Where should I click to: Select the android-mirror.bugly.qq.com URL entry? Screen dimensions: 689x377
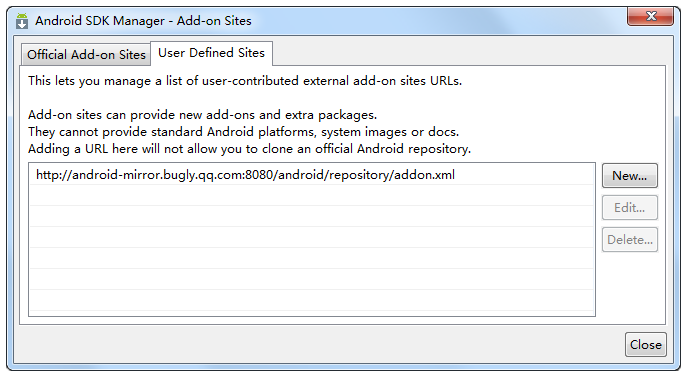(311, 174)
